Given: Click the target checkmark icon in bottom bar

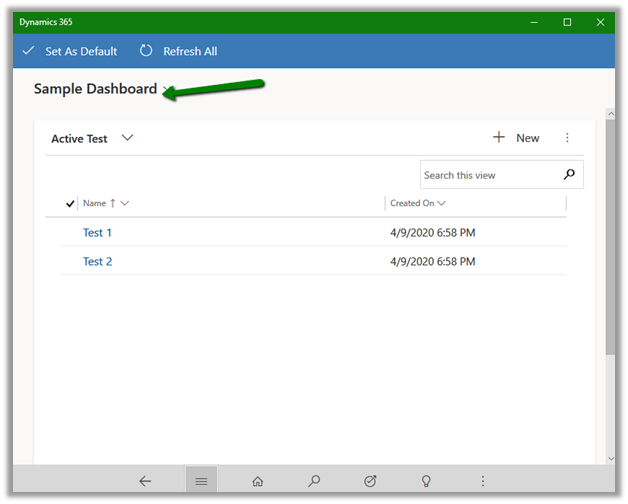Looking at the screenshot, I should click(x=370, y=481).
